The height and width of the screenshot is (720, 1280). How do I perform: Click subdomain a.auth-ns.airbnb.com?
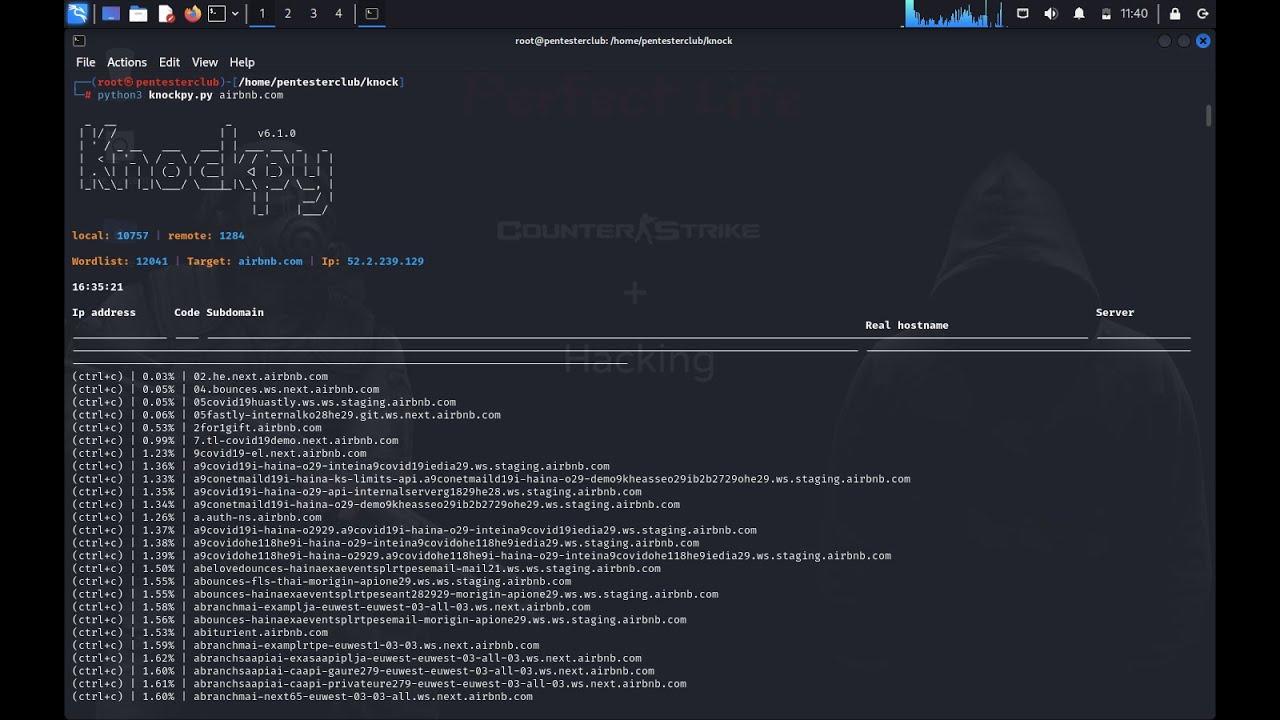258,518
